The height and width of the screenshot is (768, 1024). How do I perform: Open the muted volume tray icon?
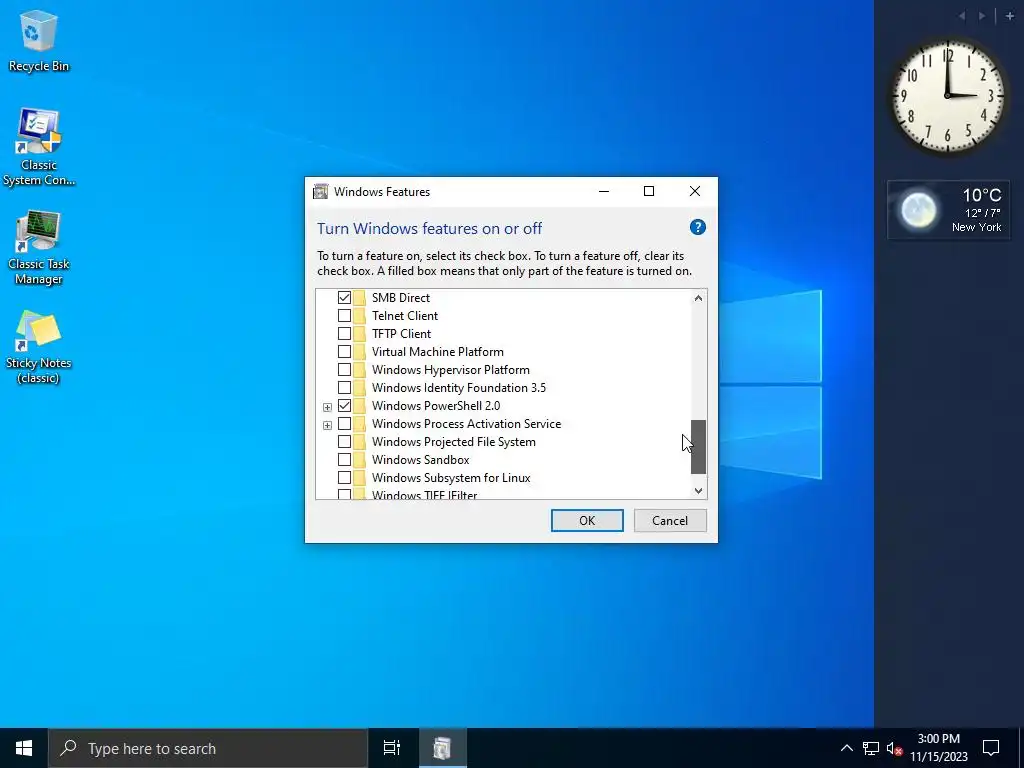click(x=894, y=748)
